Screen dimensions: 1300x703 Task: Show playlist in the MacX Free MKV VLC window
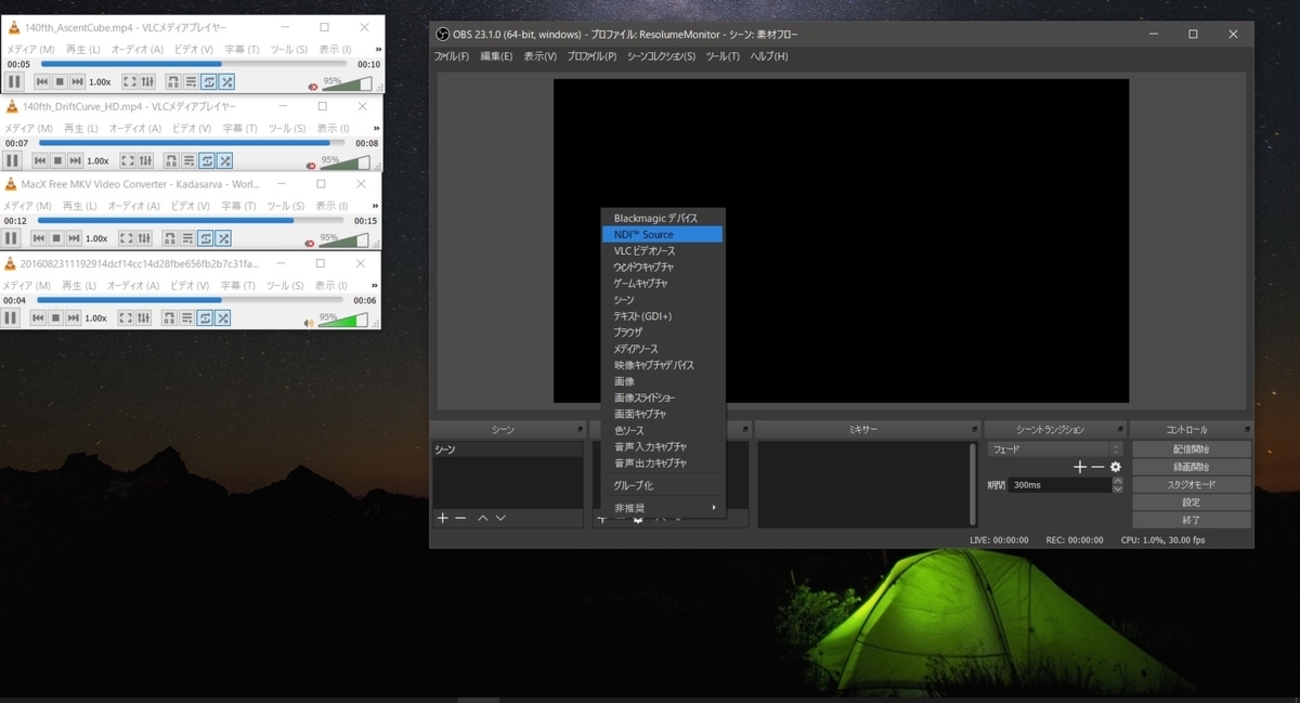coord(187,238)
